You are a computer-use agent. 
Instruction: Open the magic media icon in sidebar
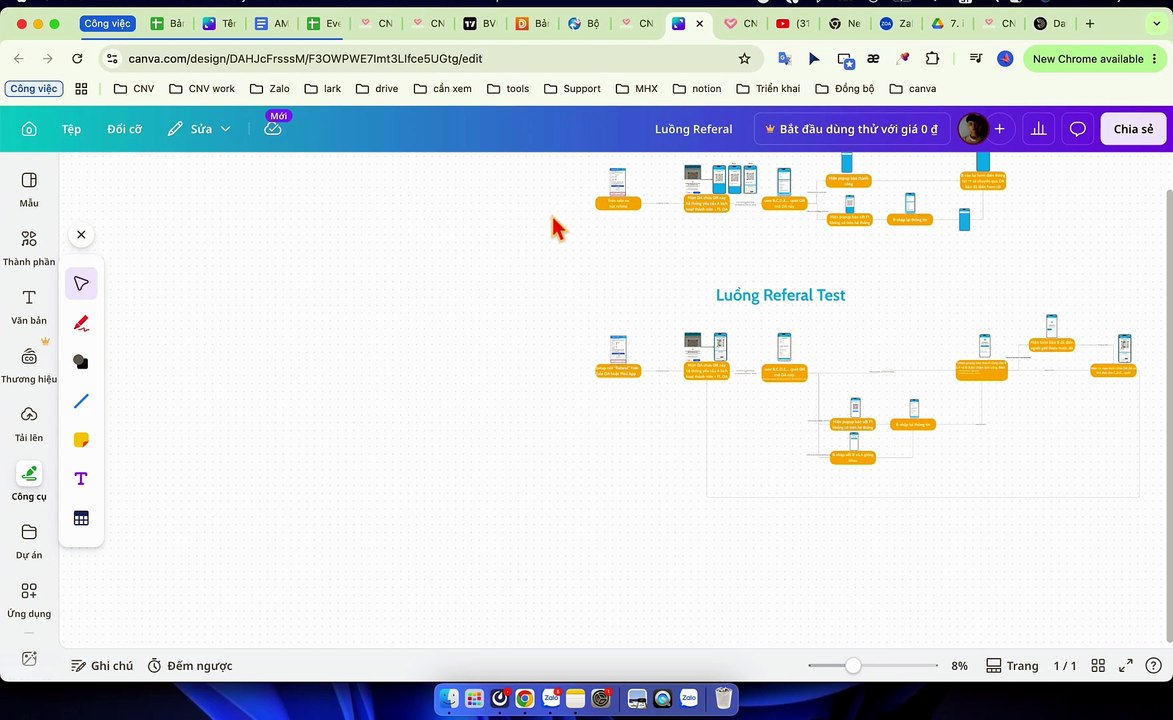[x=29, y=659]
